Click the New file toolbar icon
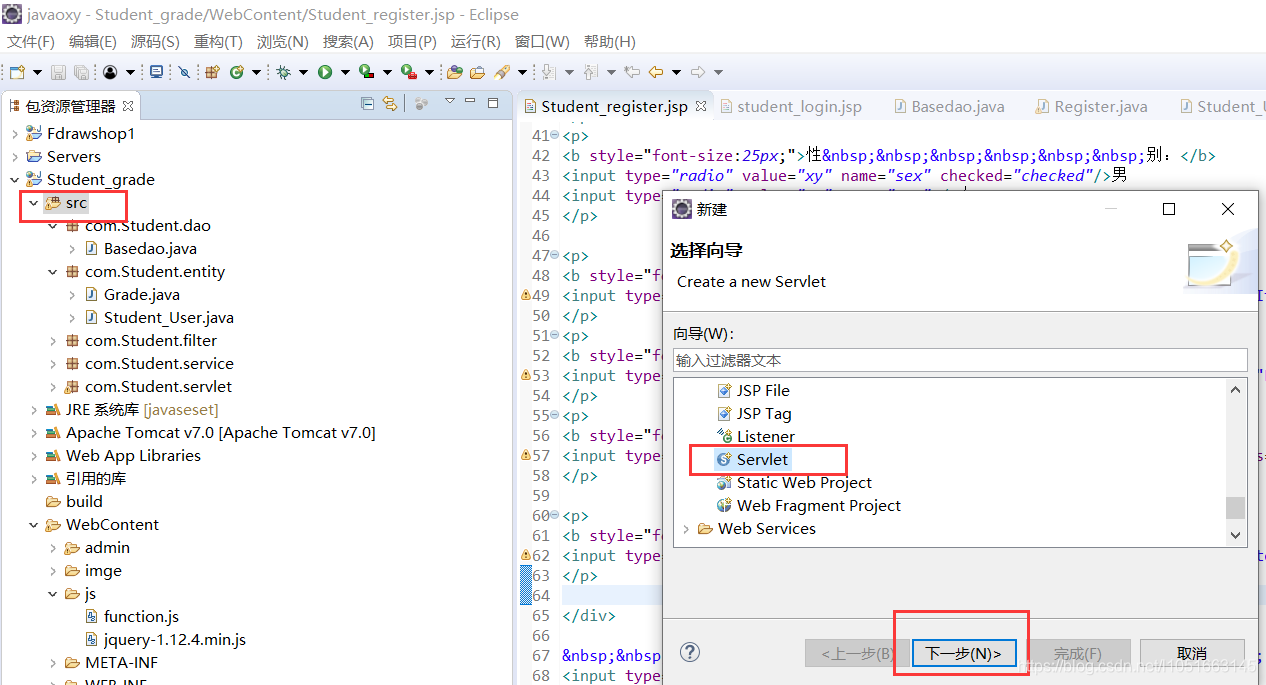The height and width of the screenshot is (685, 1266). pyautogui.click(x=17, y=72)
